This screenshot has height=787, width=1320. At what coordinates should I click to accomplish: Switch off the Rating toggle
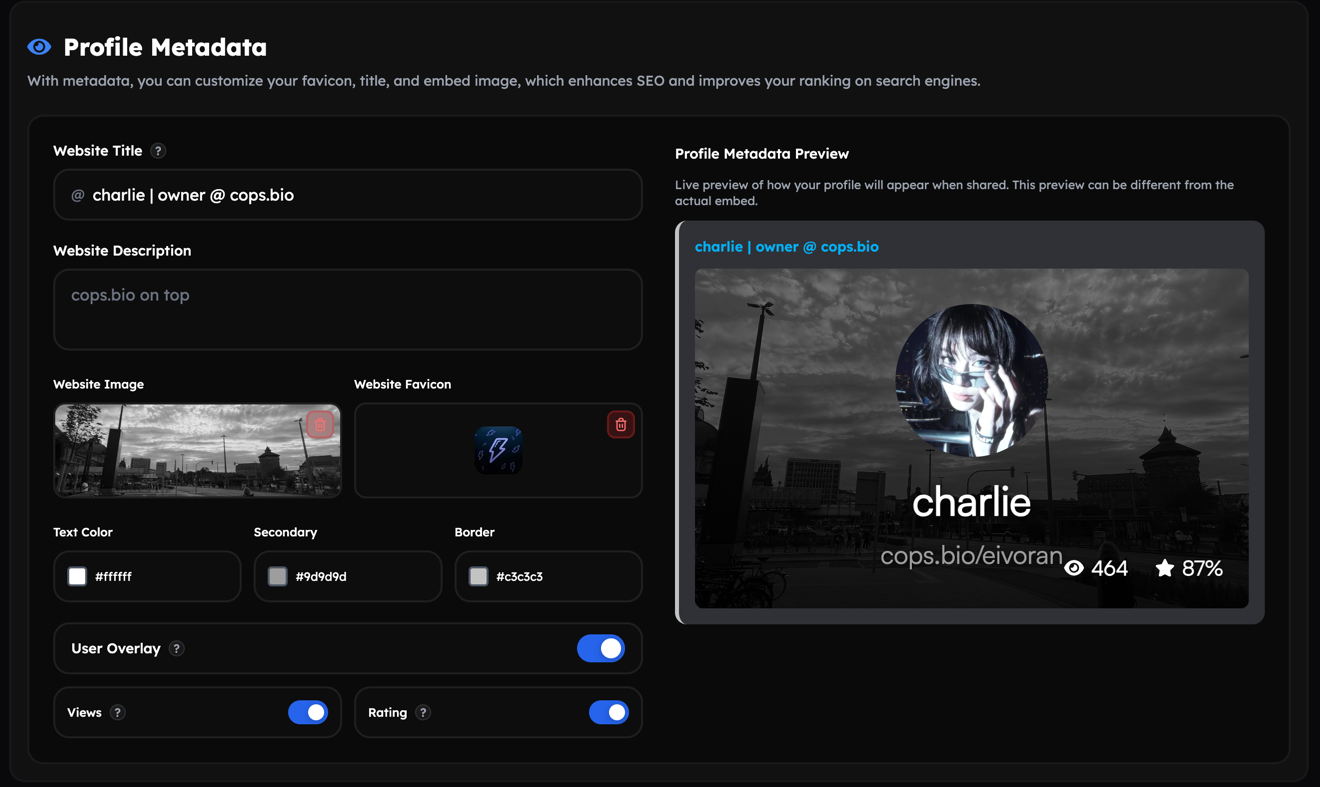click(609, 712)
